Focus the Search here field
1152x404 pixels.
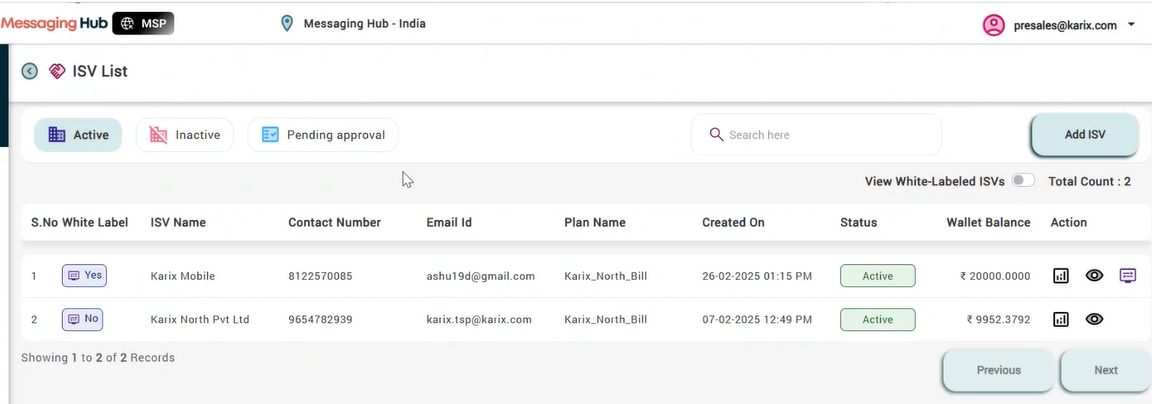coord(816,134)
